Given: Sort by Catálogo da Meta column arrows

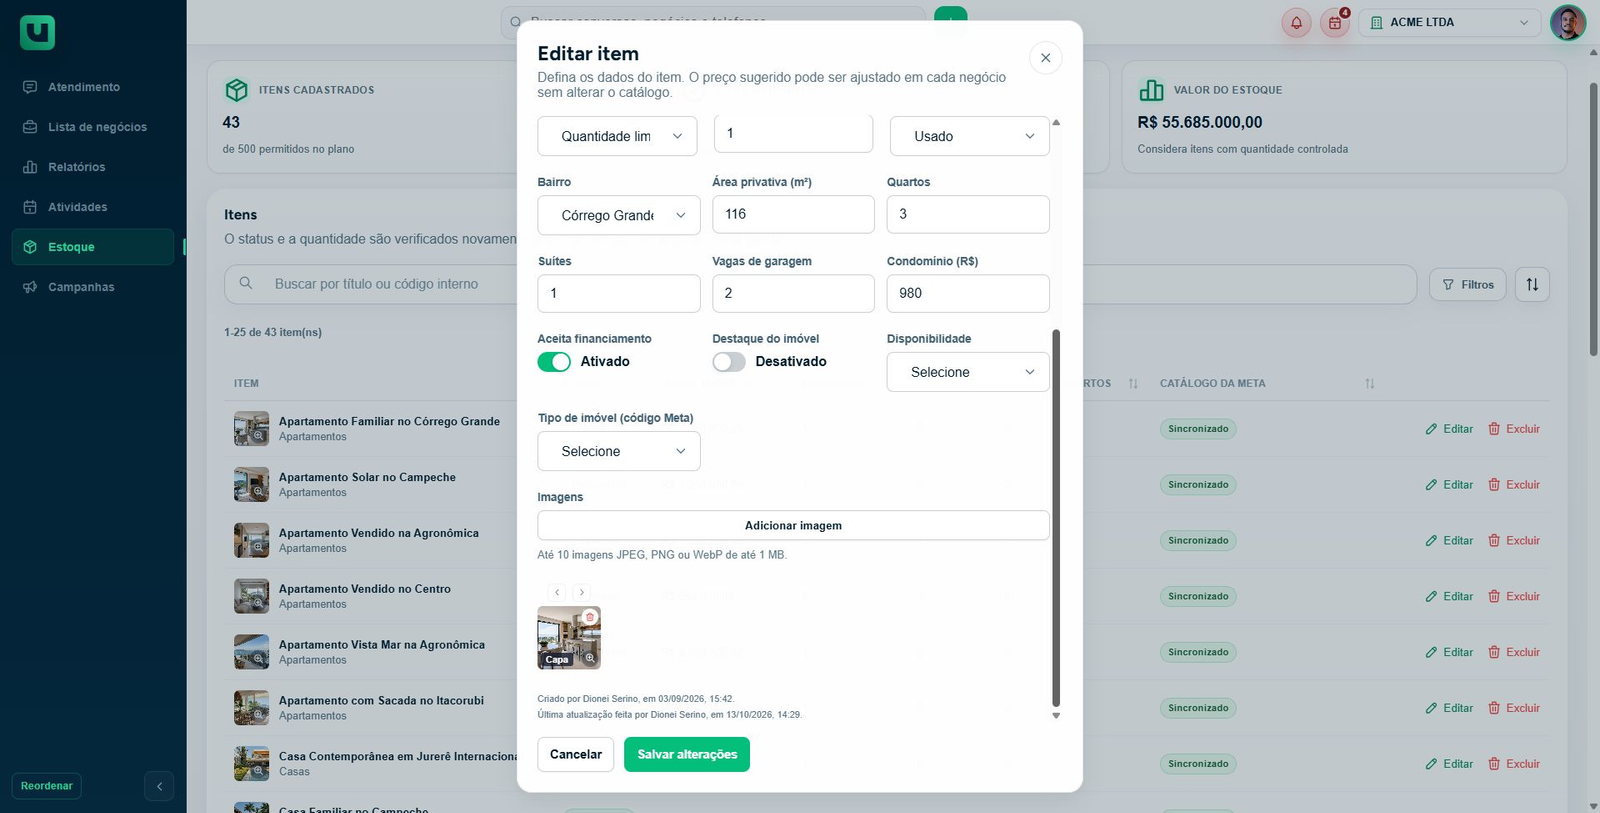Looking at the screenshot, I should pyautogui.click(x=1370, y=384).
